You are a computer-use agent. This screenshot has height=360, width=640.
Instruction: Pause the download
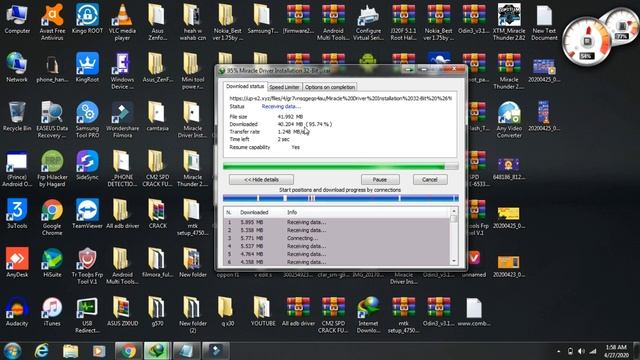tap(380, 180)
